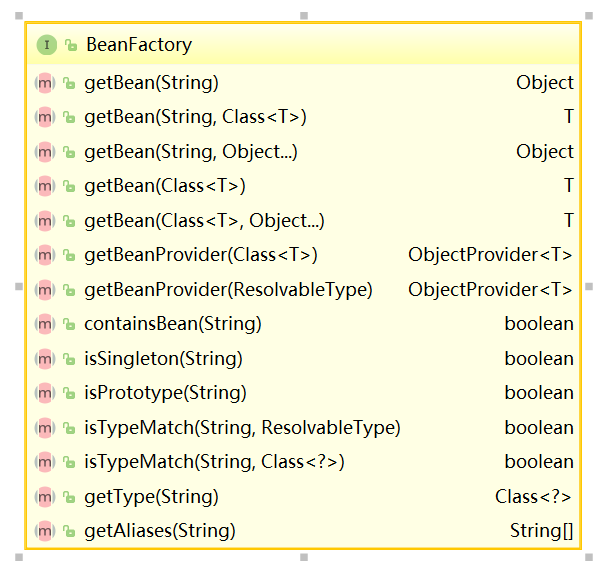Click the method icon for getBeanProvider(ResolvableType)

tap(44, 289)
